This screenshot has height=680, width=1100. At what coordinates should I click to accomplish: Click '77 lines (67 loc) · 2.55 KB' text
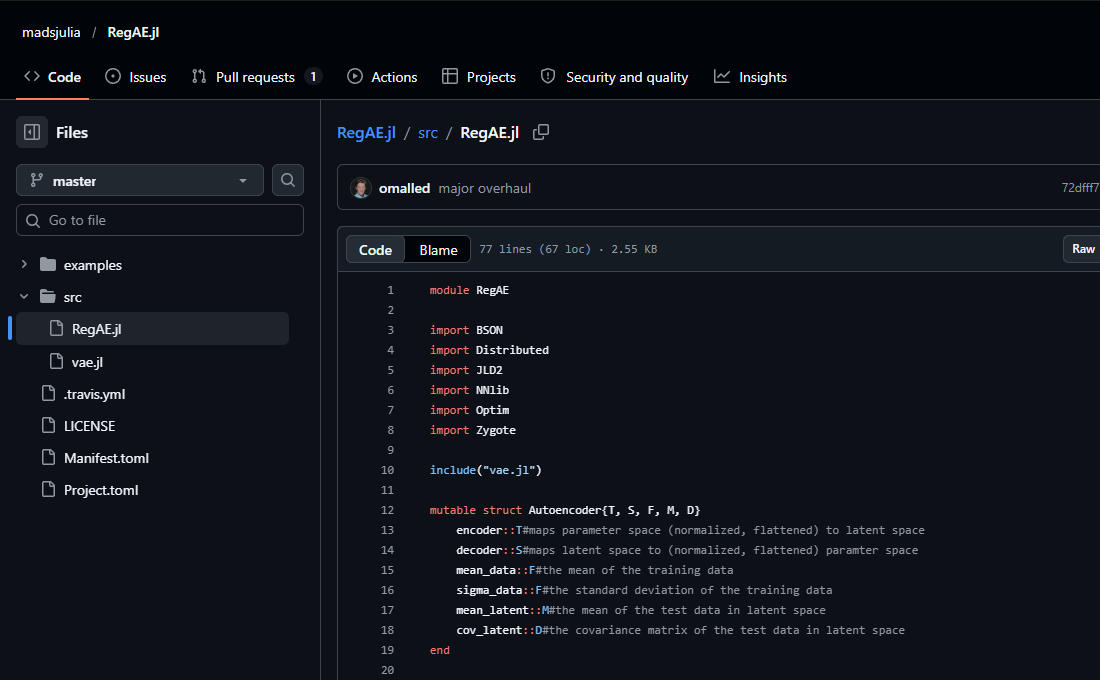click(568, 249)
